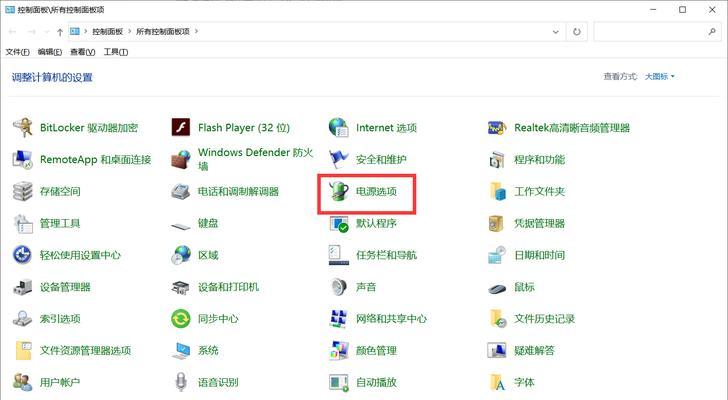The image size is (728, 400).
Task: Click the 存储空间 drives icon
Action: click(x=22, y=191)
